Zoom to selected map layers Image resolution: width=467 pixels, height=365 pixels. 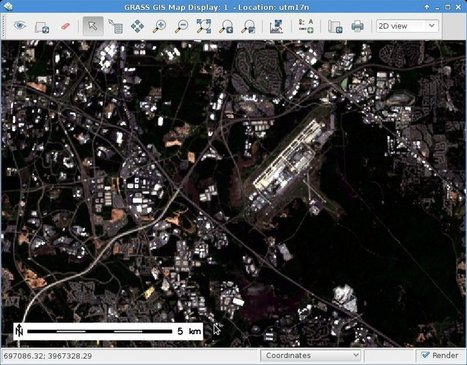pos(204,26)
